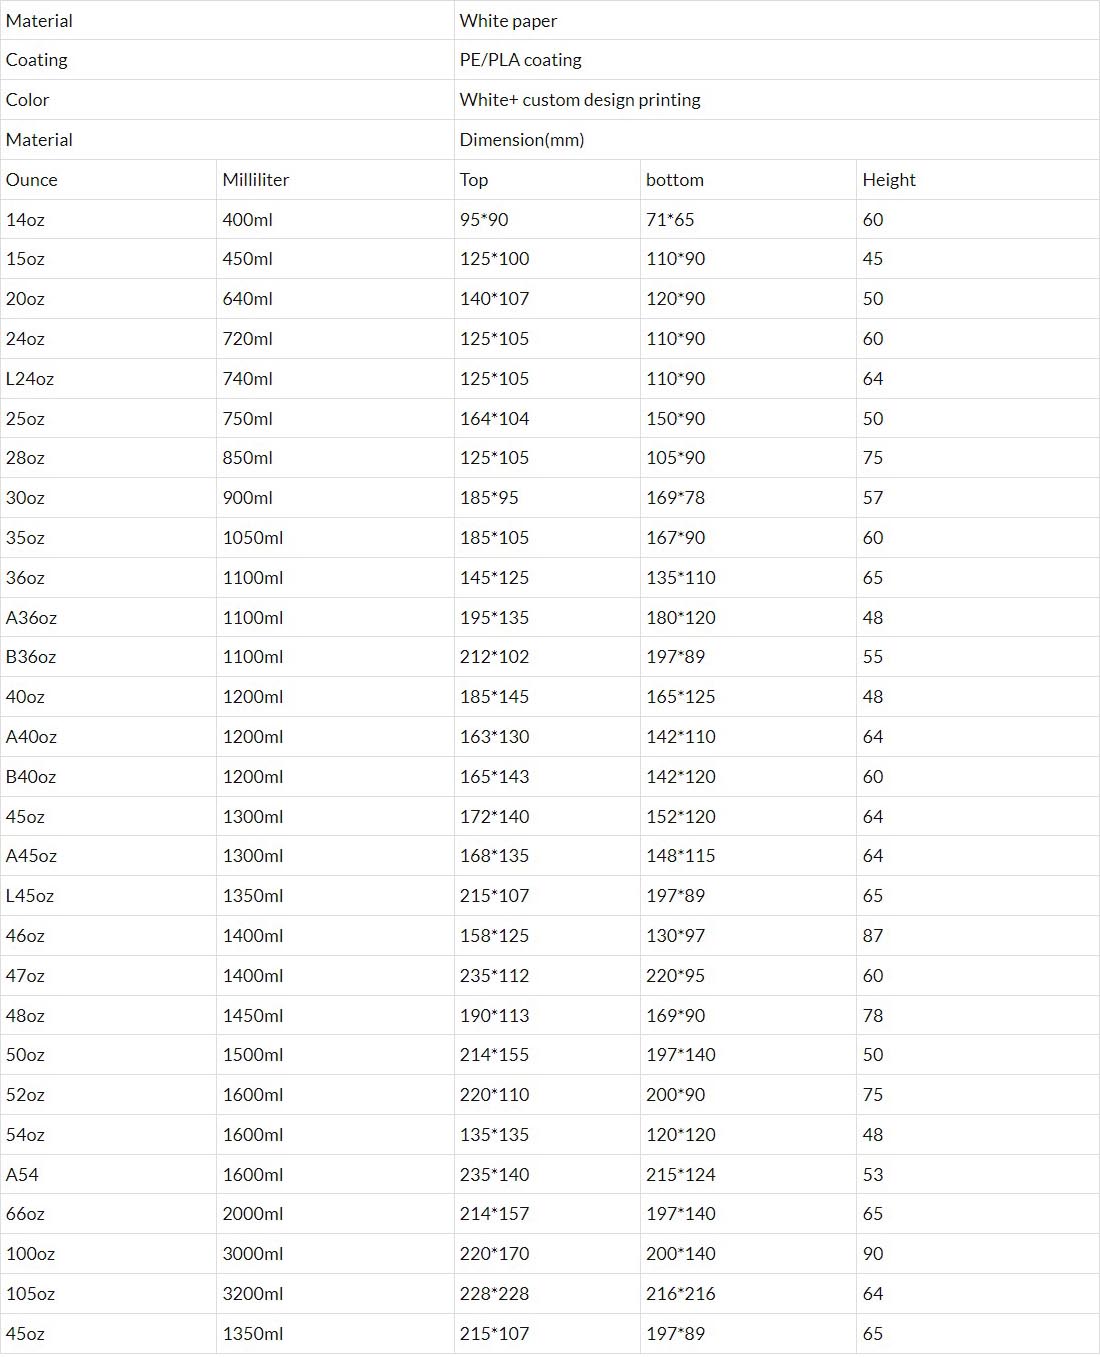Select the "14oz" row label
The height and width of the screenshot is (1357, 1100).
pos(25,220)
